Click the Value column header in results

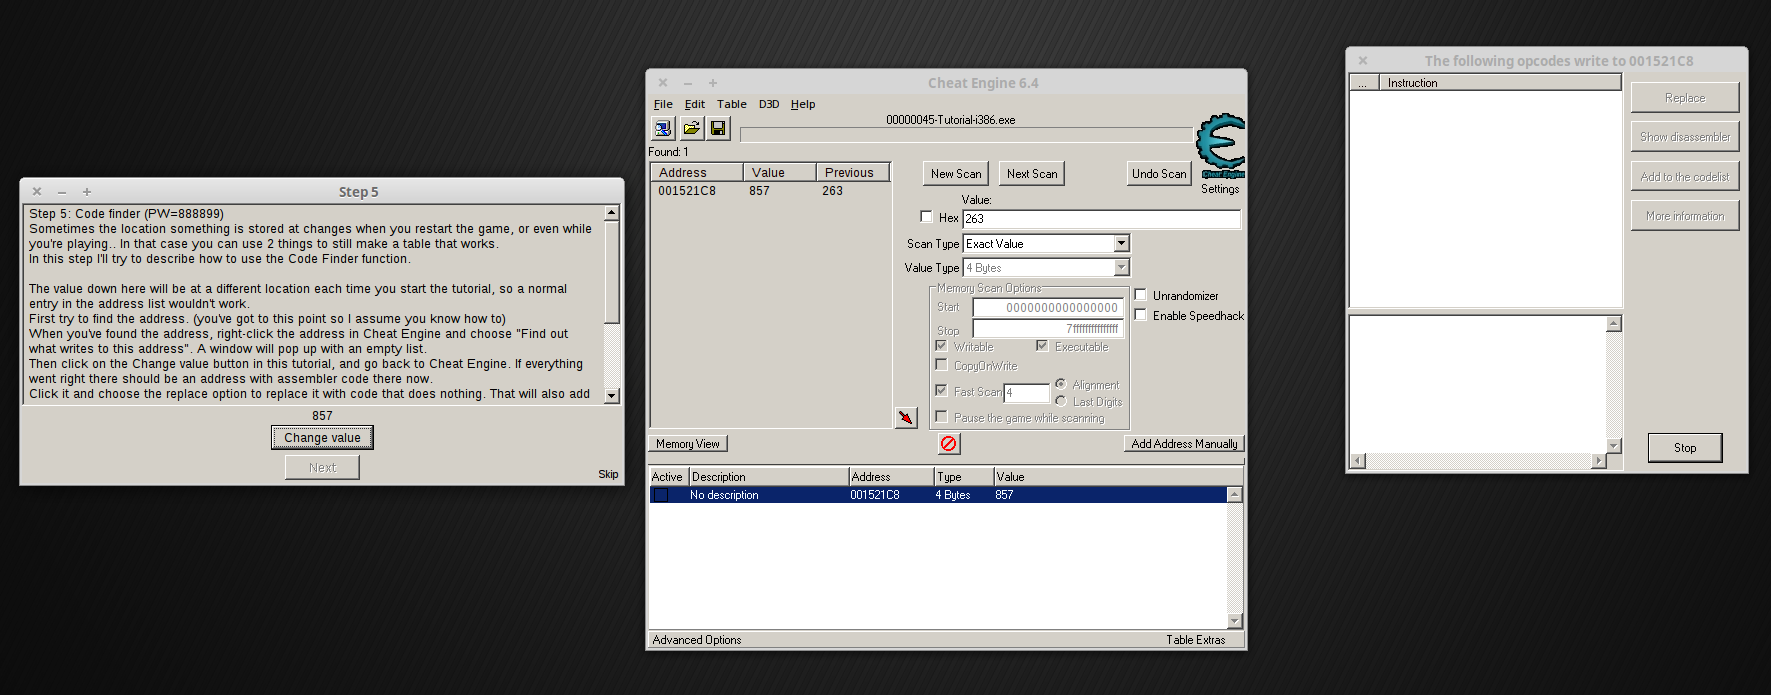pos(780,173)
